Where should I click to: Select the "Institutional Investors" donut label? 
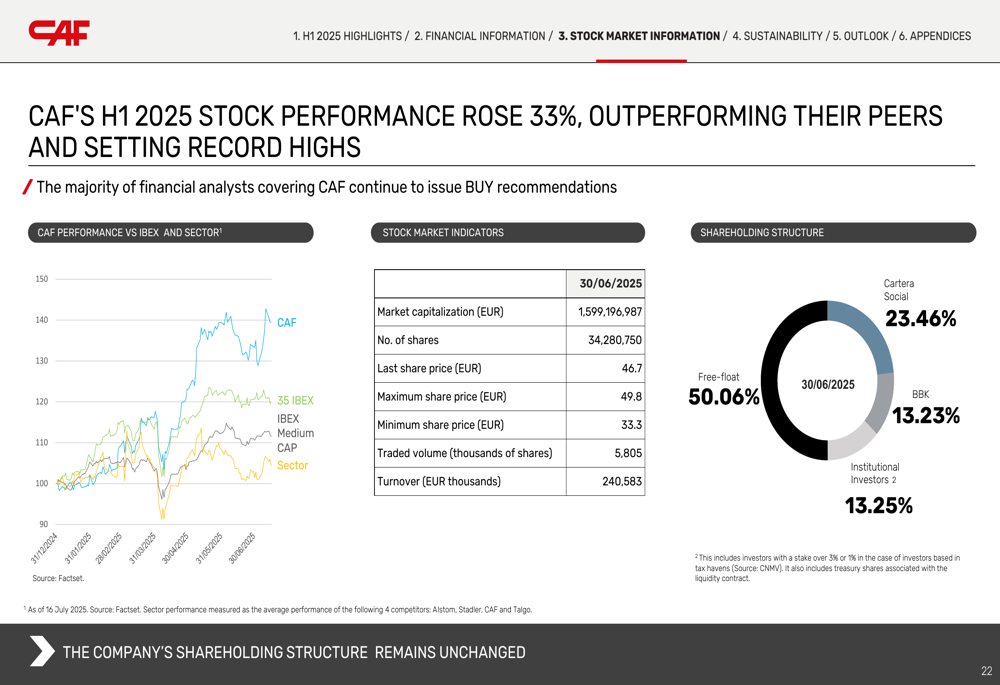pos(874,473)
